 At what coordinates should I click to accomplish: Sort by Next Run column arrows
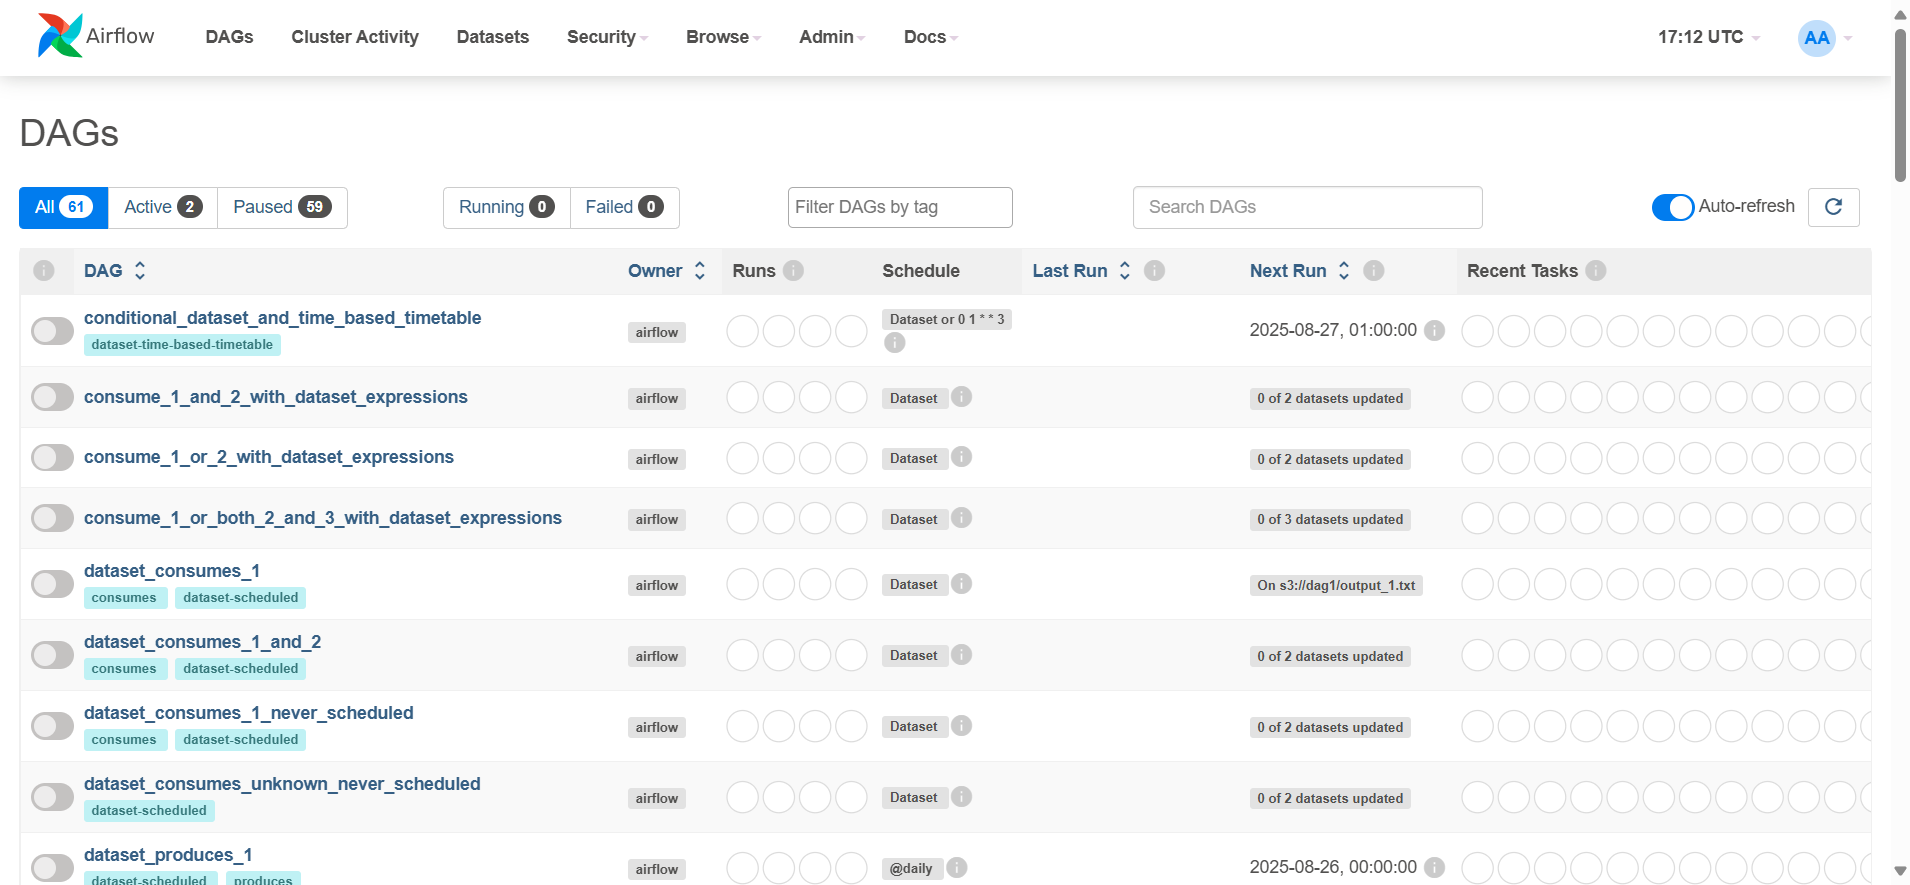(1344, 271)
